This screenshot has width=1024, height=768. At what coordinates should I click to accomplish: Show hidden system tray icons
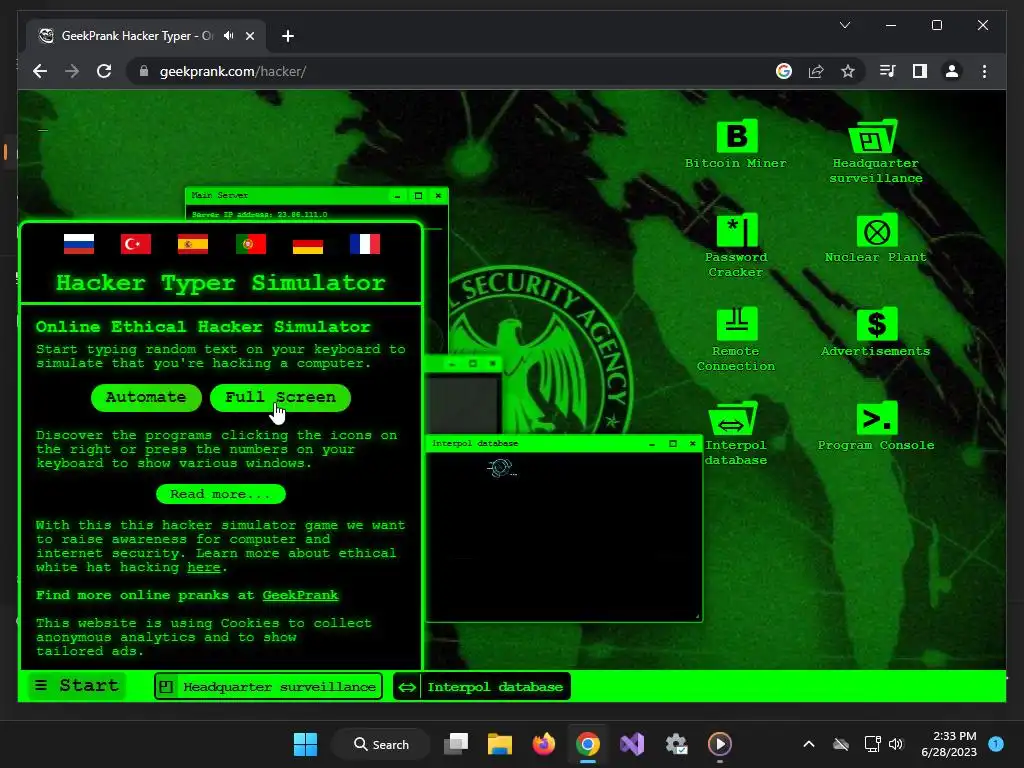pos(808,744)
